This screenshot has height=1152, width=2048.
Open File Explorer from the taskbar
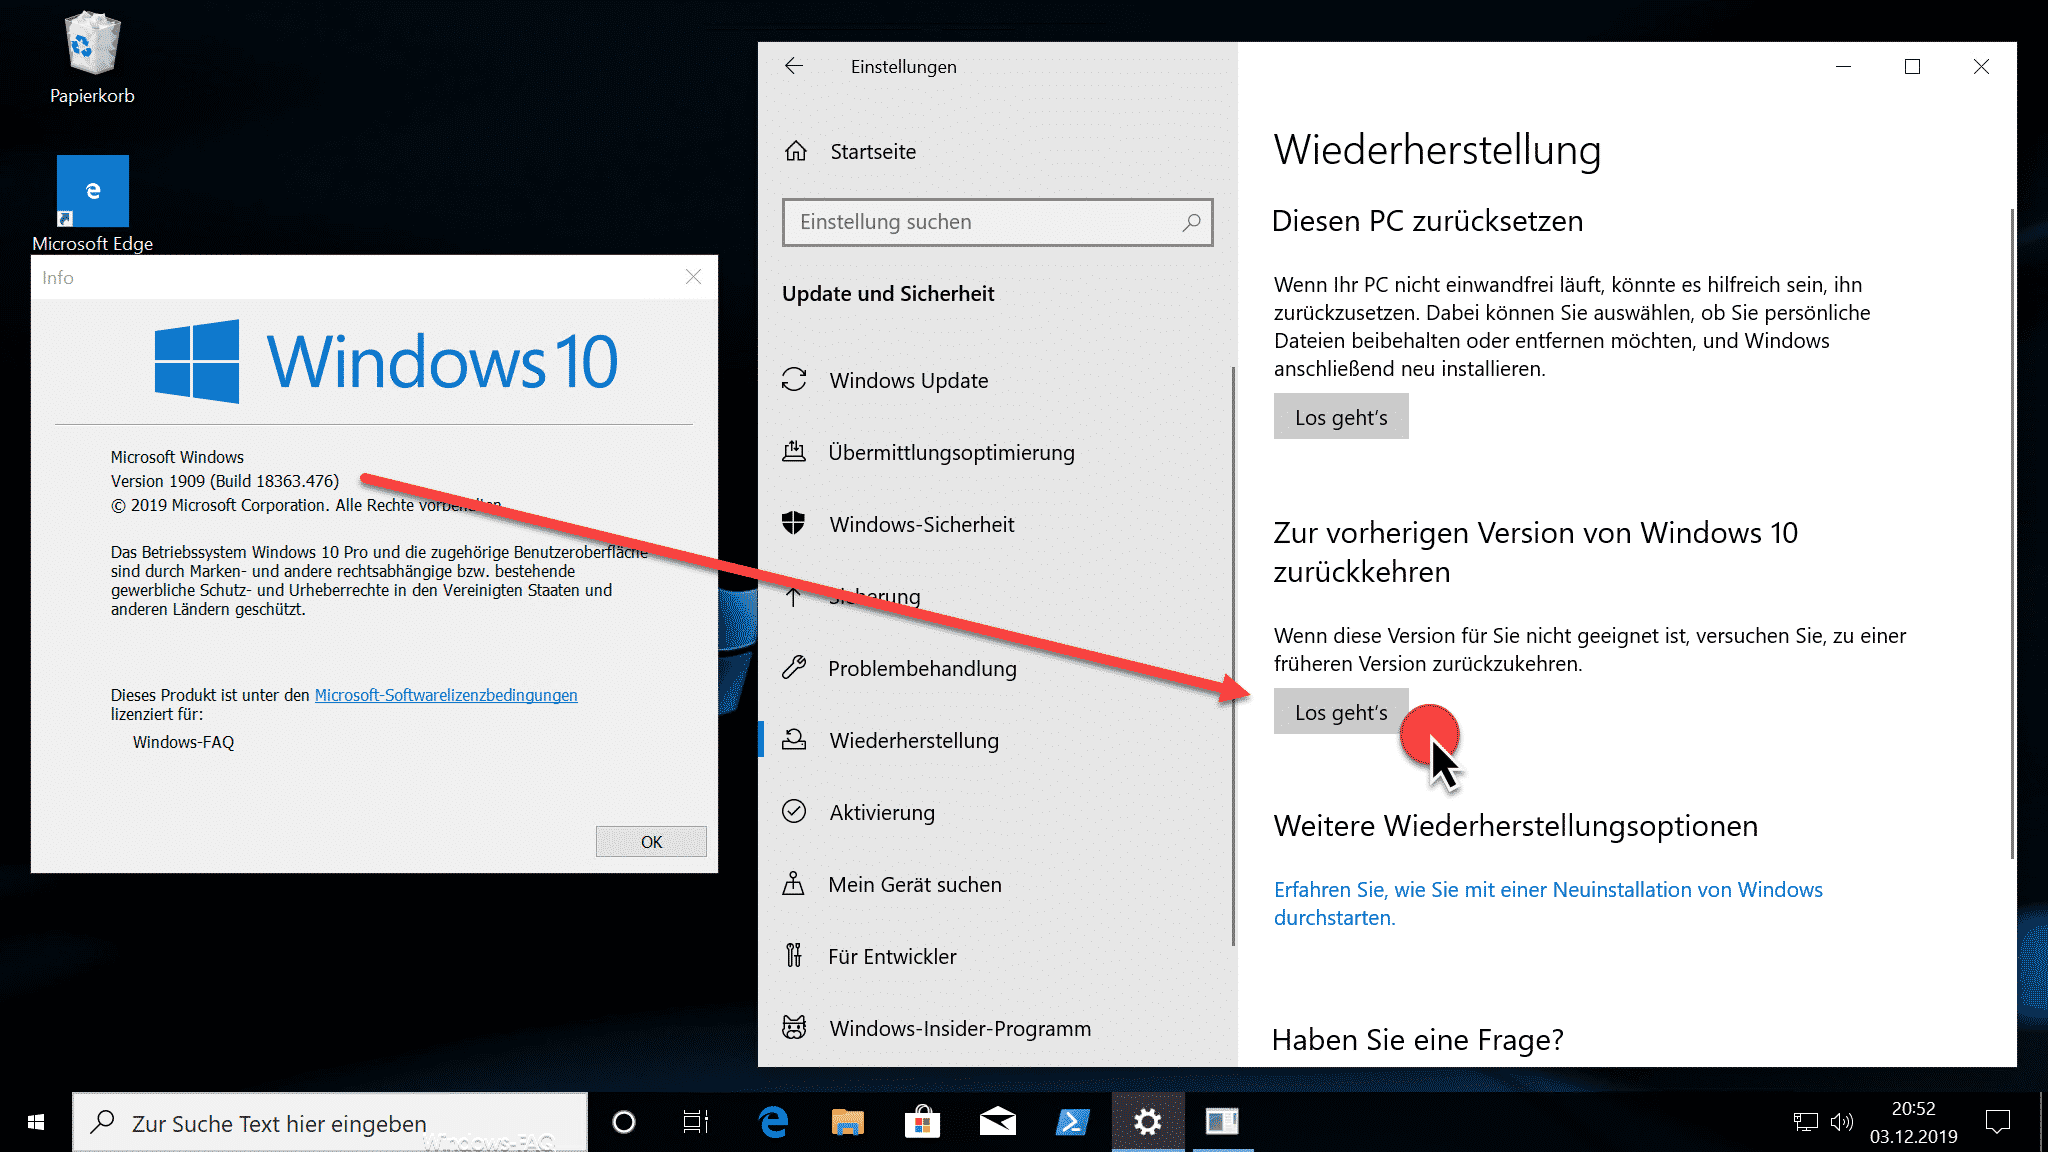tap(848, 1122)
